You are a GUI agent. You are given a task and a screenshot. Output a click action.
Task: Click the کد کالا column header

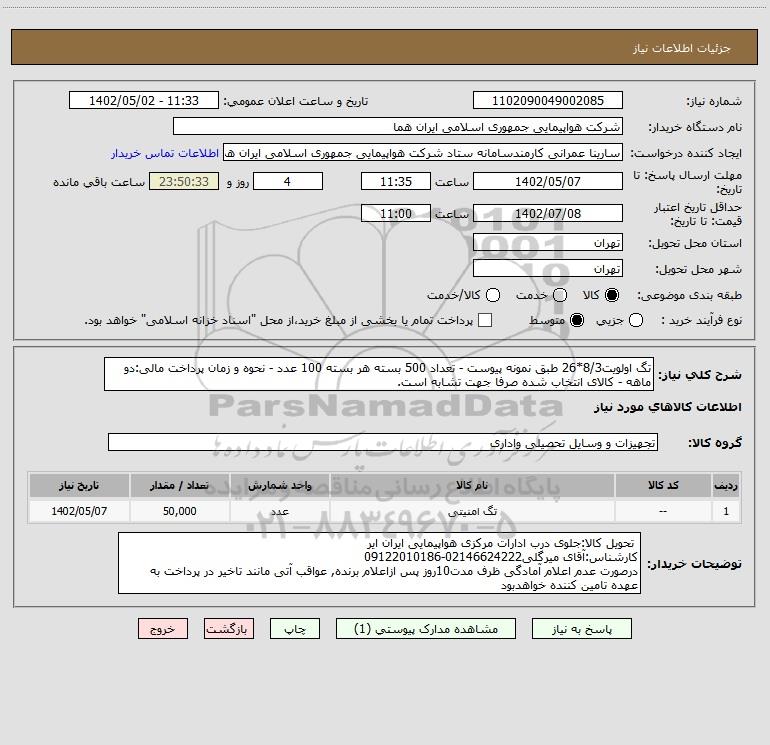663,485
